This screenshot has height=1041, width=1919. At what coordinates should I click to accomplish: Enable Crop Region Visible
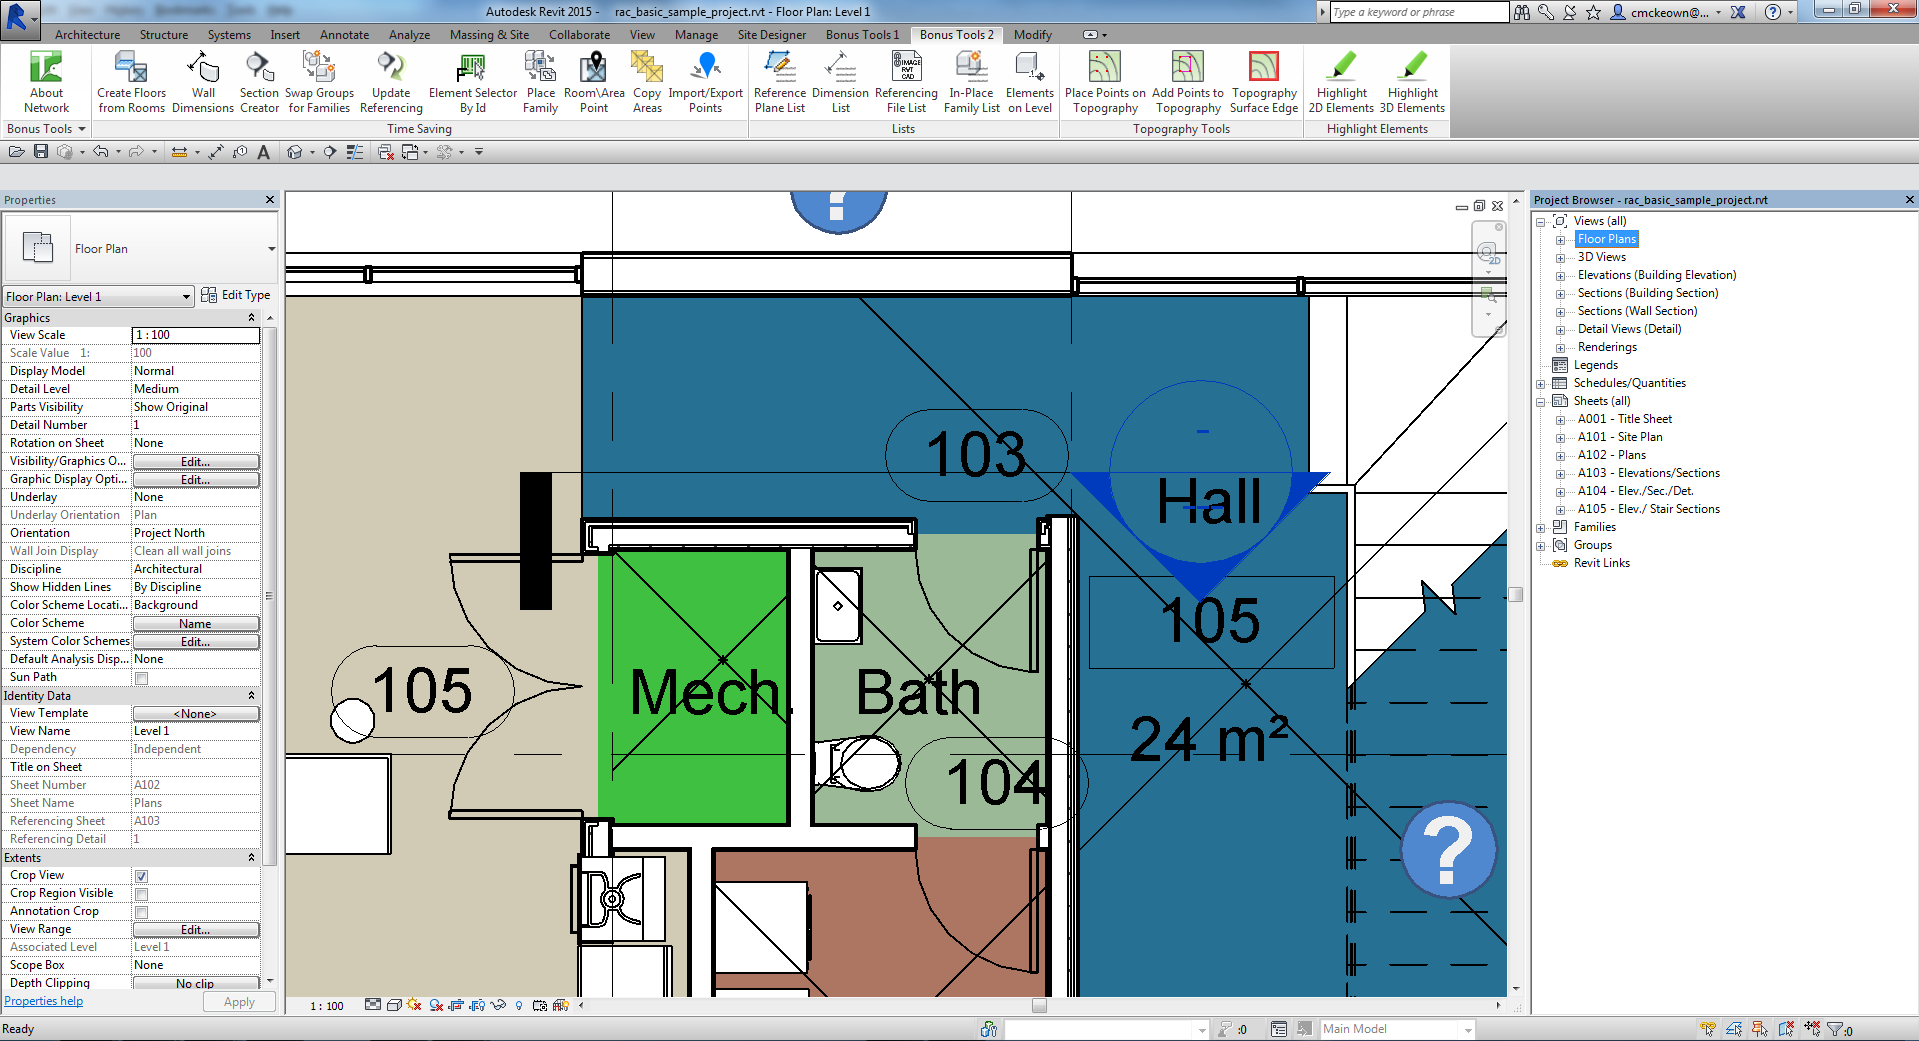click(140, 893)
